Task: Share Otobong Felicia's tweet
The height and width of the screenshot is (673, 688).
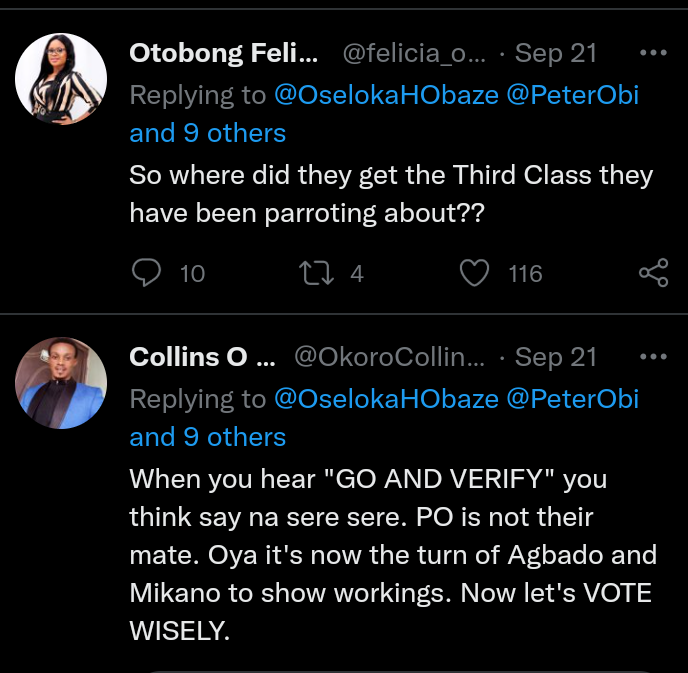Action: click(x=653, y=273)
